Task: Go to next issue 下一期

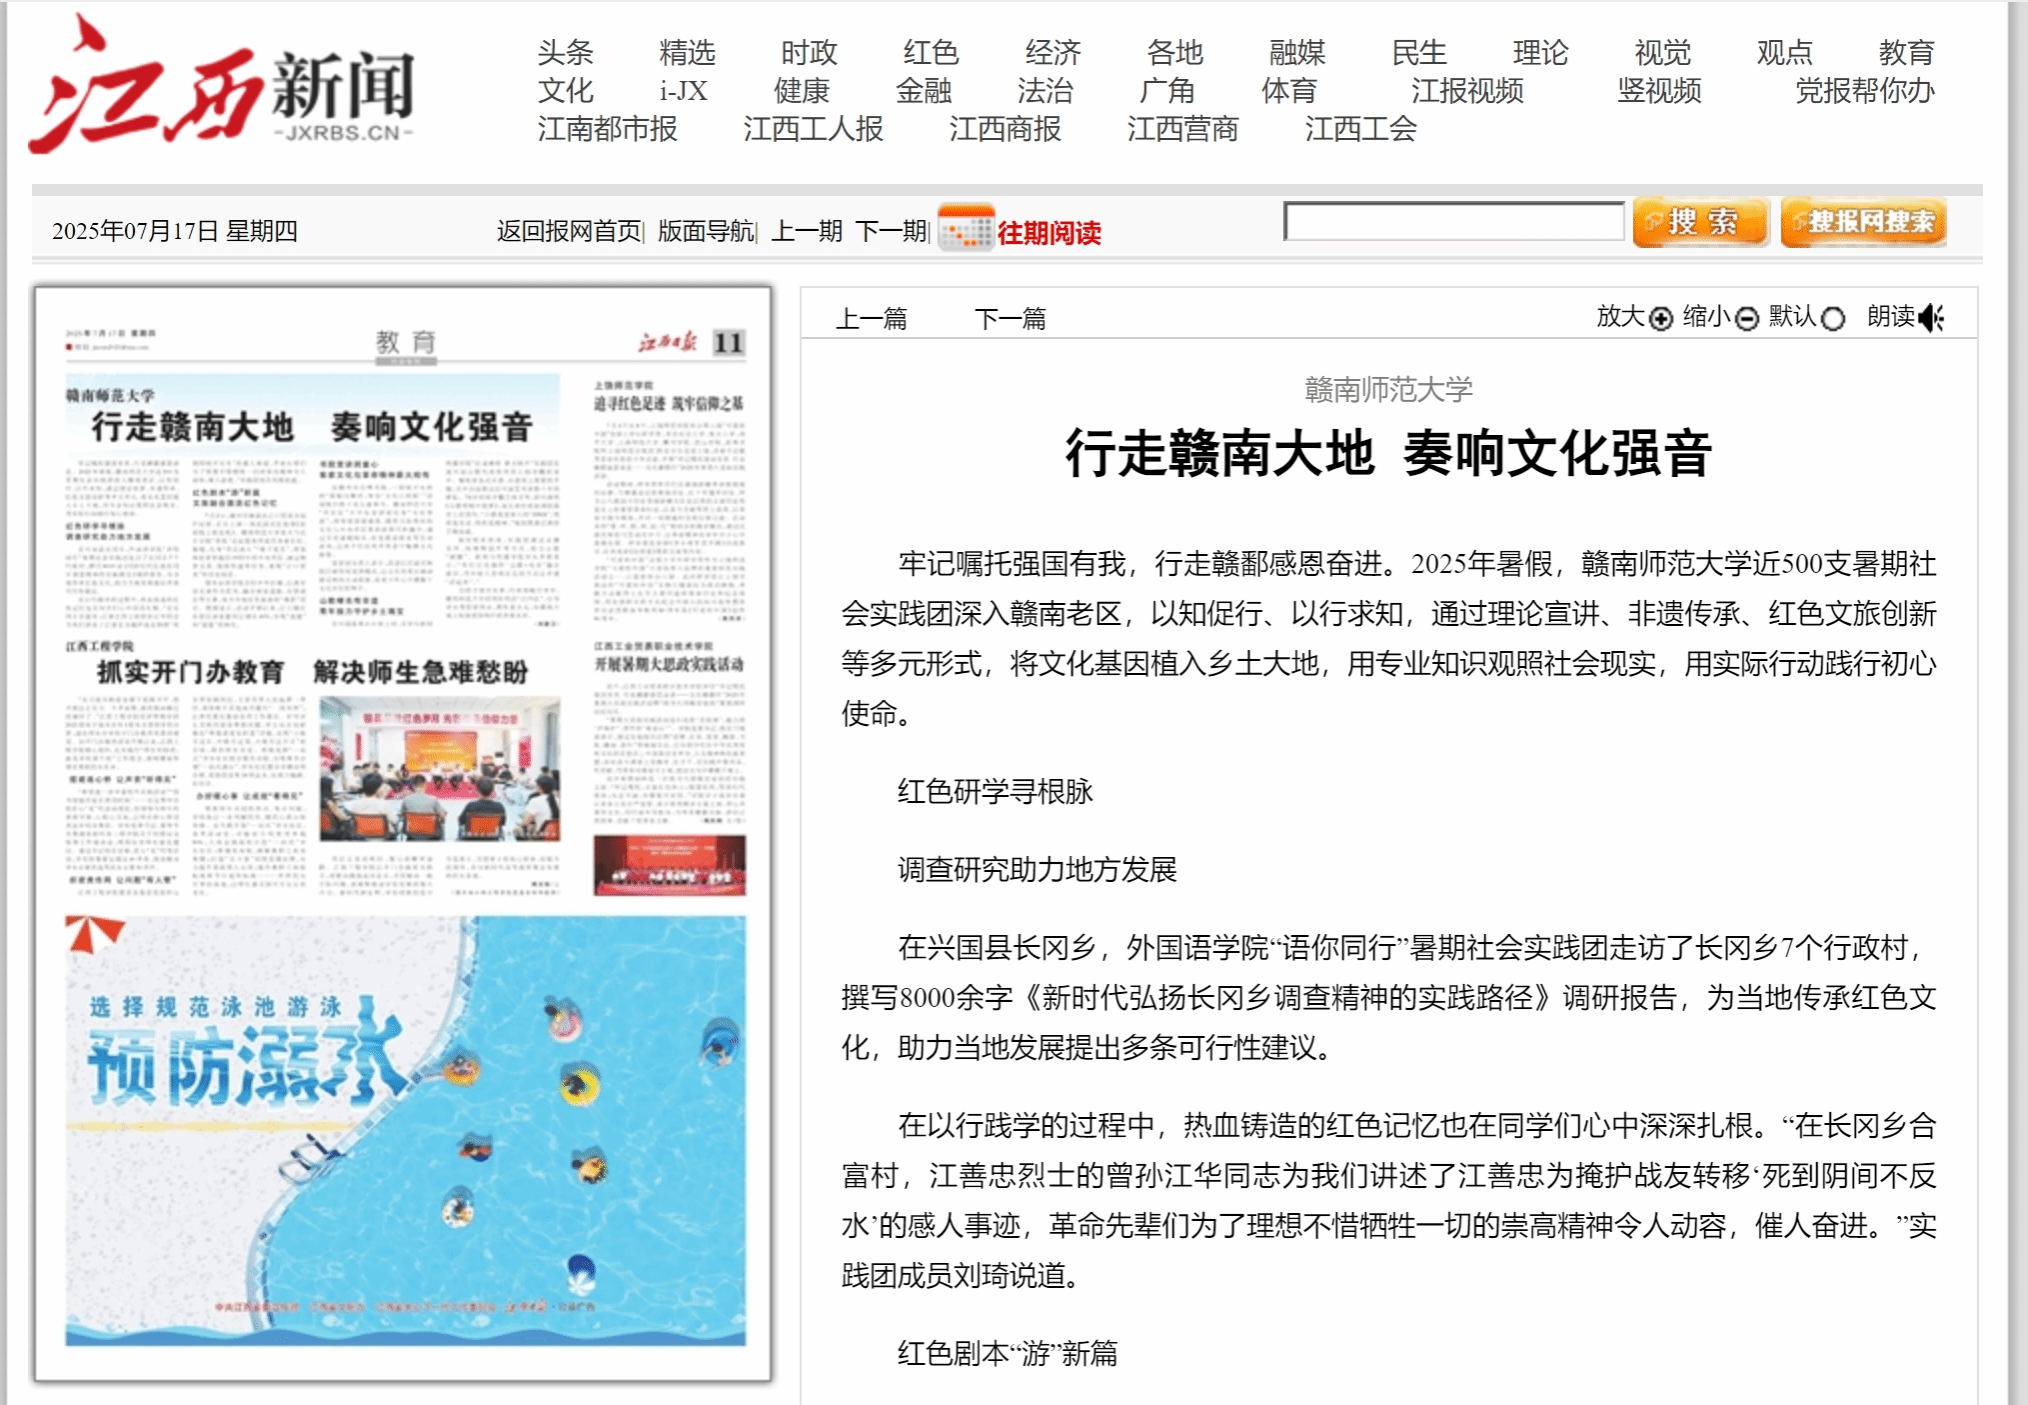Action: point(891,231)
